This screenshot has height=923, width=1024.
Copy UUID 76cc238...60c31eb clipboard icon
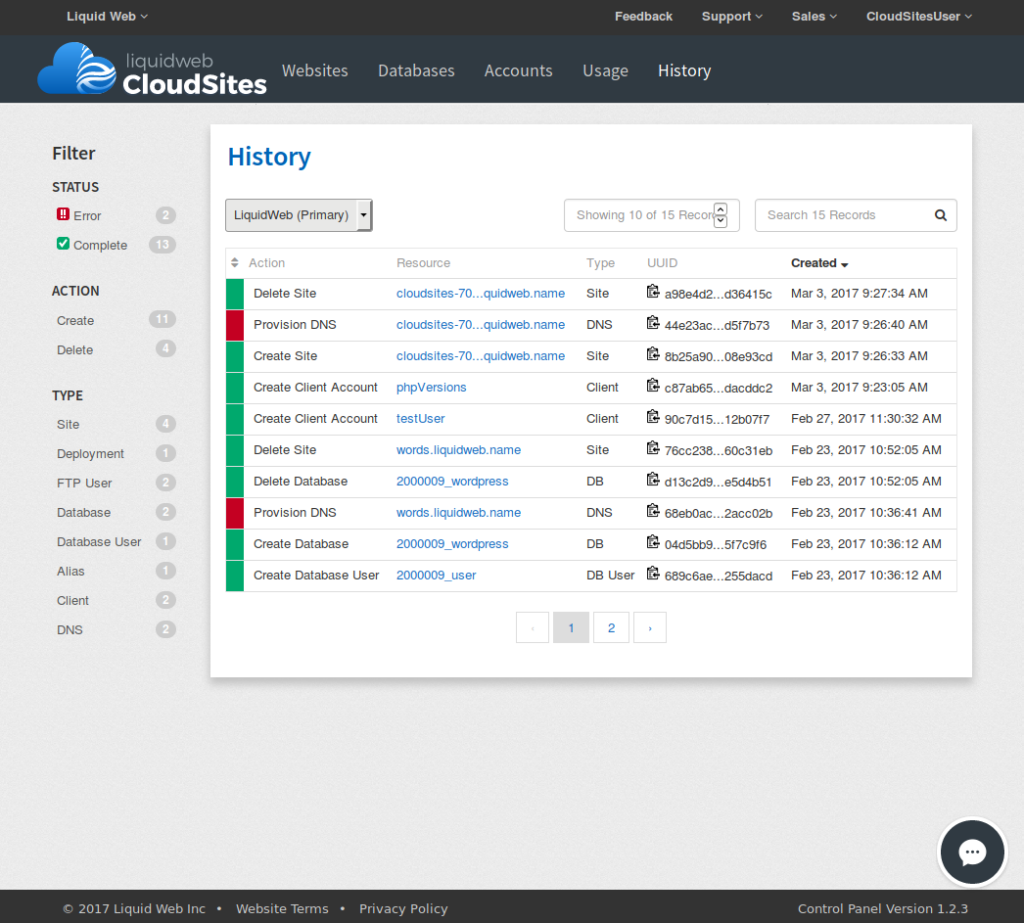(x=652, y=448)
